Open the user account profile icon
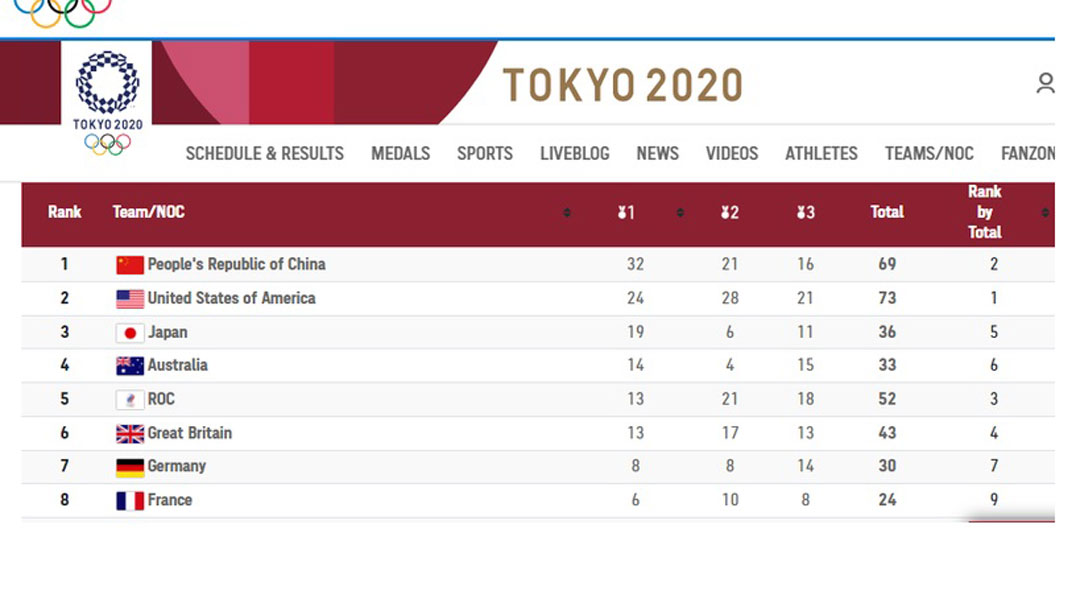 point(1045,83)
